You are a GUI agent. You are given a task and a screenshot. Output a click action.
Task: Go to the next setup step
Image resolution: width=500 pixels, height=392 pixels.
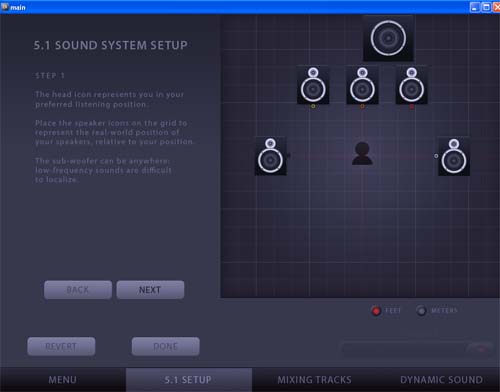tap(150, 290)
